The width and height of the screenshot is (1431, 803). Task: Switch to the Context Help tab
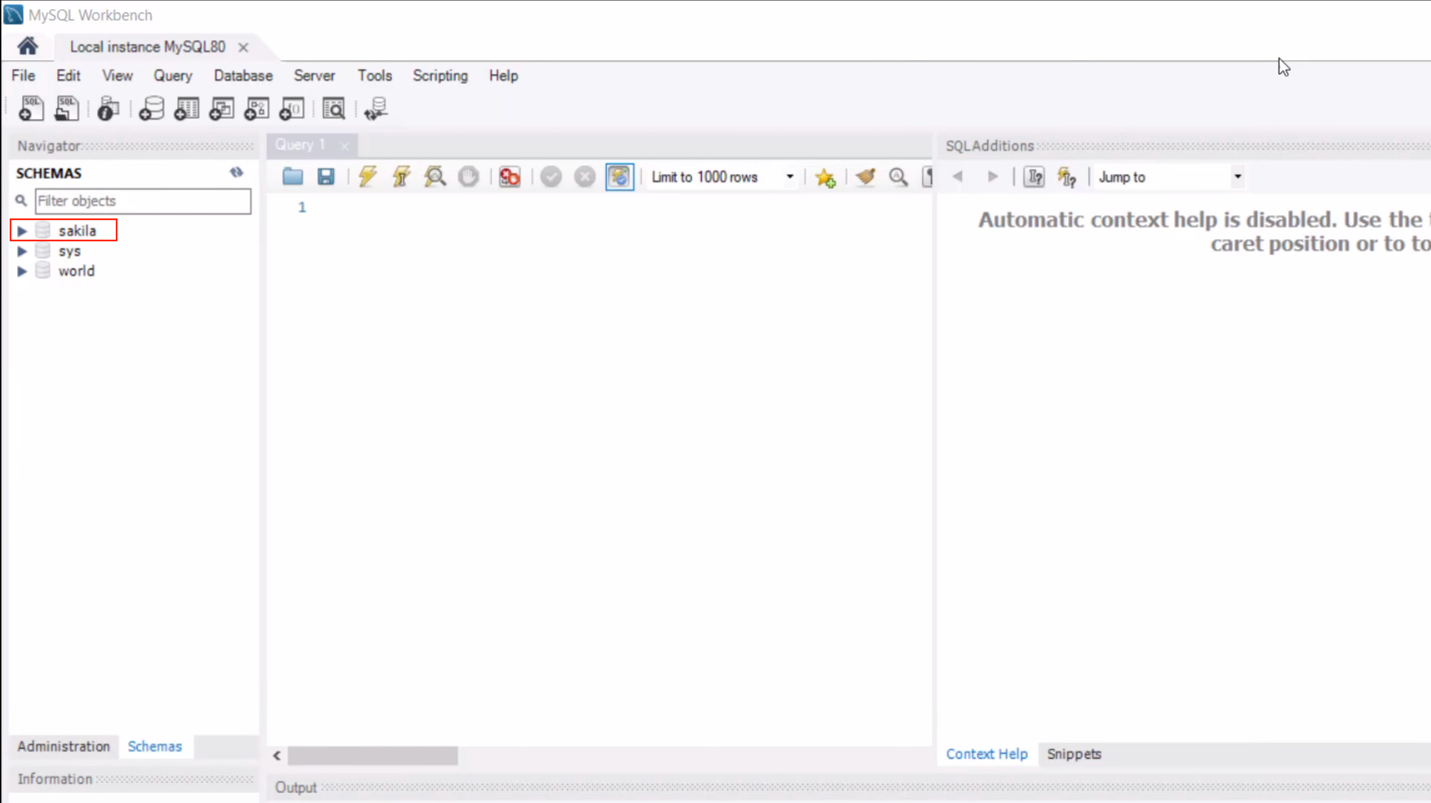(987, 754)
